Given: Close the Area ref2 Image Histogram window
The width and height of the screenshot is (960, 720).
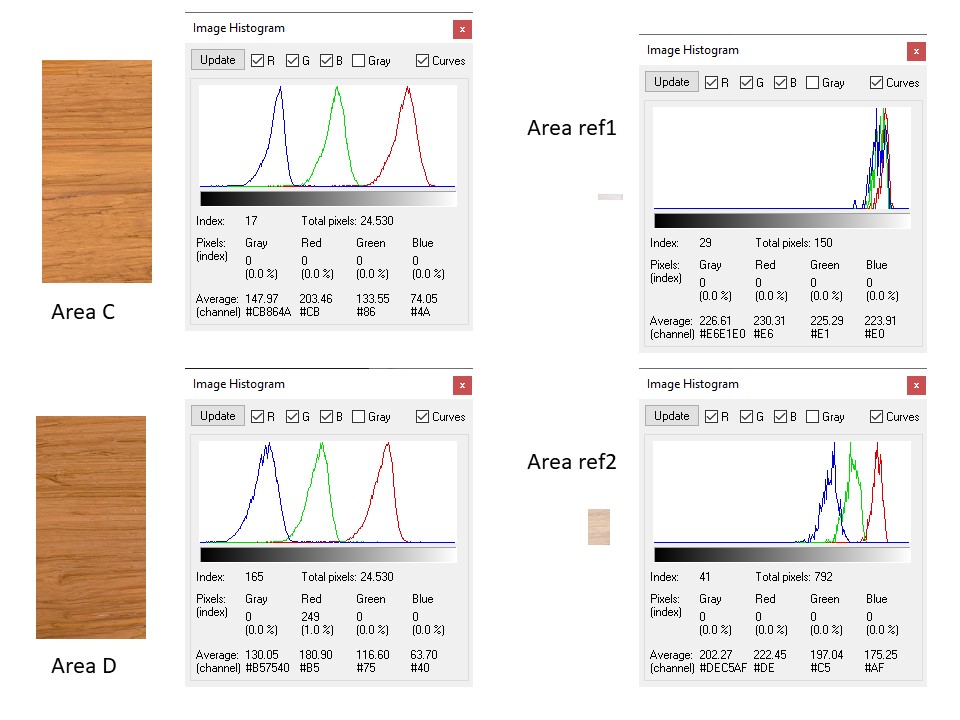Looking at the screenshot, I should (x=916, y=385).
